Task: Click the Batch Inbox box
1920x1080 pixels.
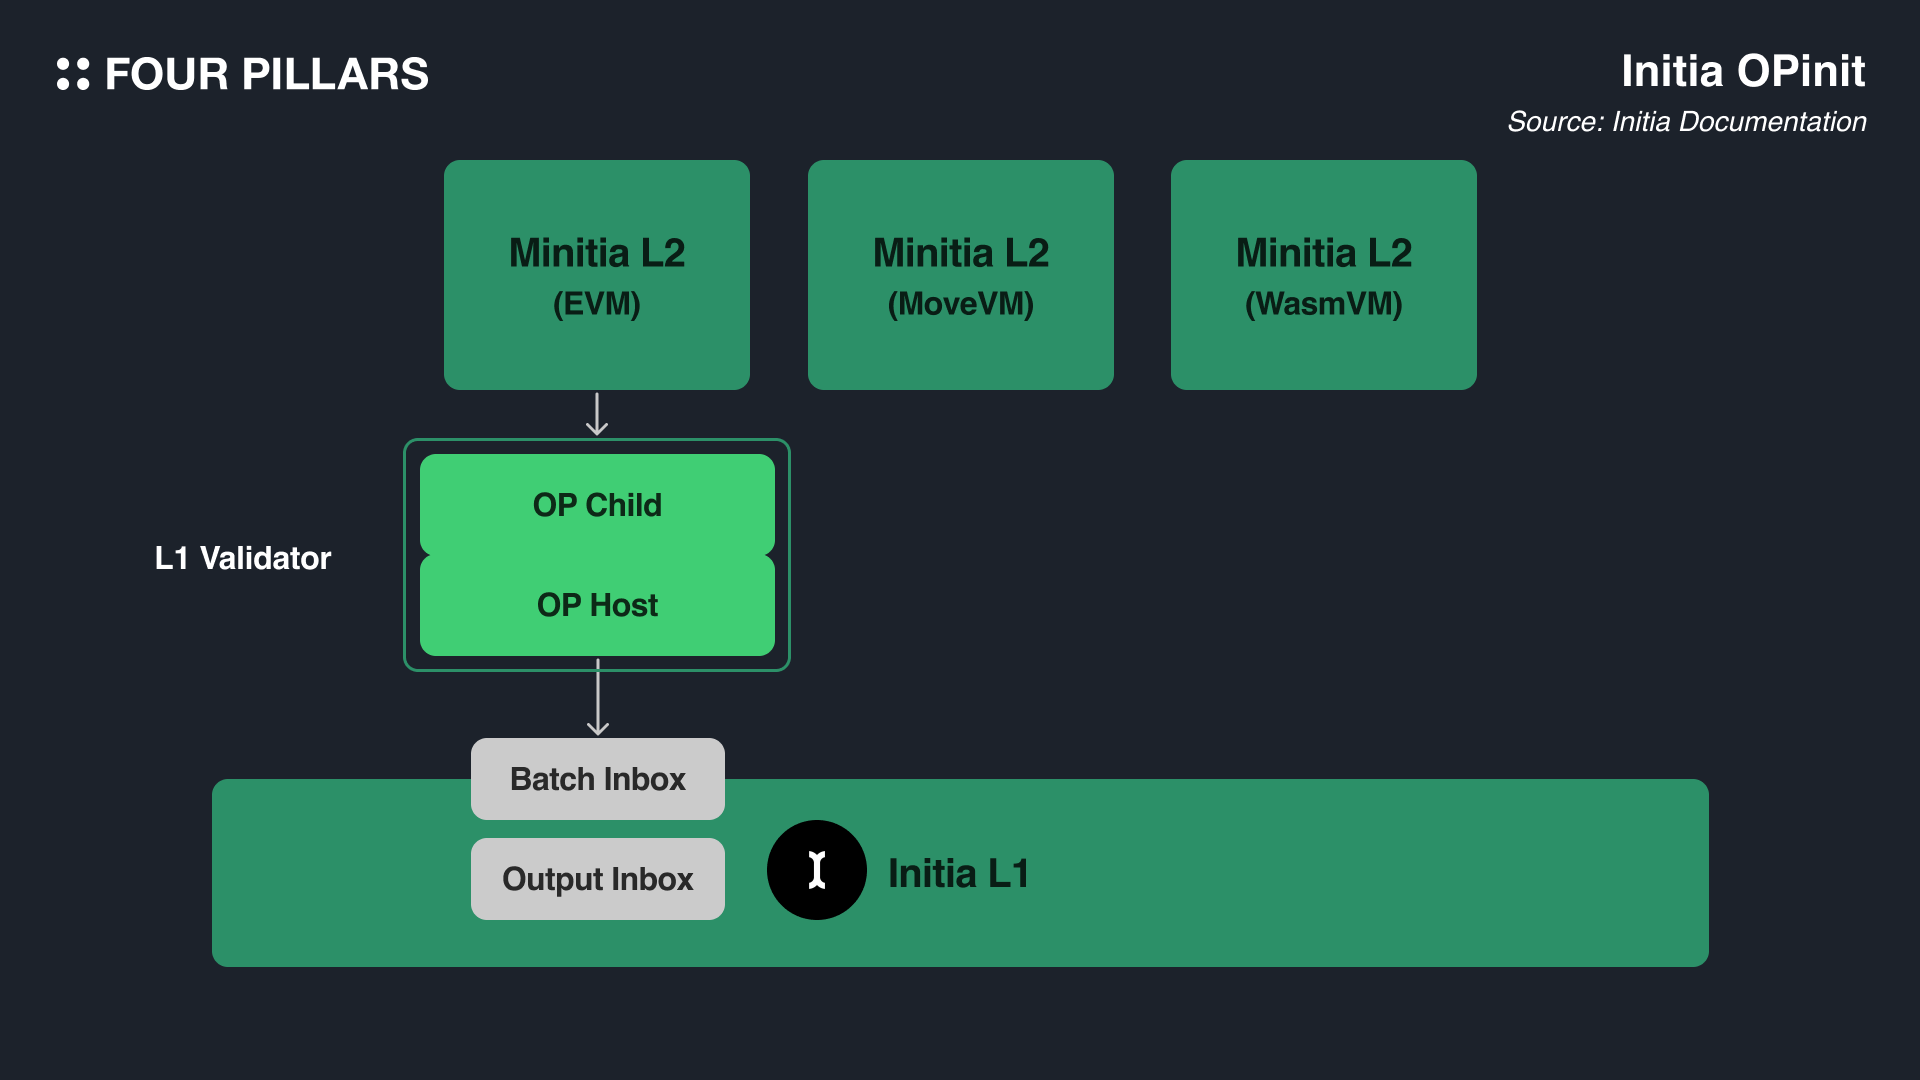Action: coord(597,779)
